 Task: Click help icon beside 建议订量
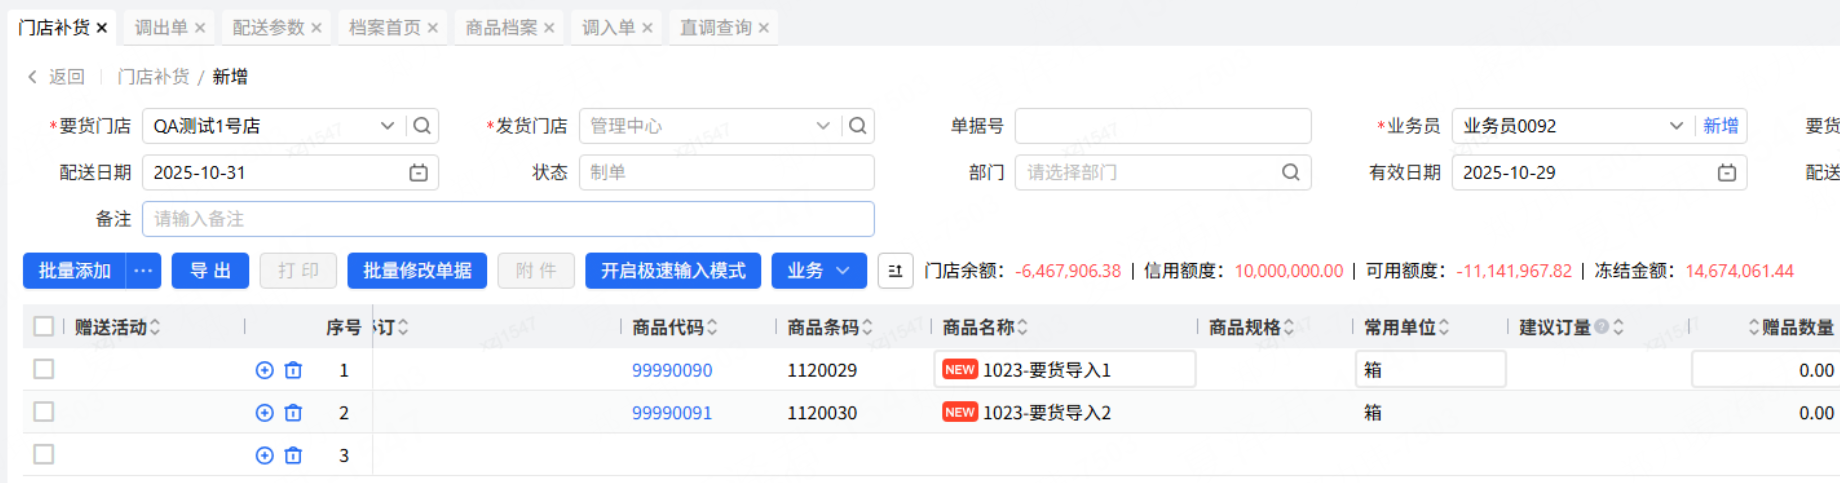(1601, 327)
